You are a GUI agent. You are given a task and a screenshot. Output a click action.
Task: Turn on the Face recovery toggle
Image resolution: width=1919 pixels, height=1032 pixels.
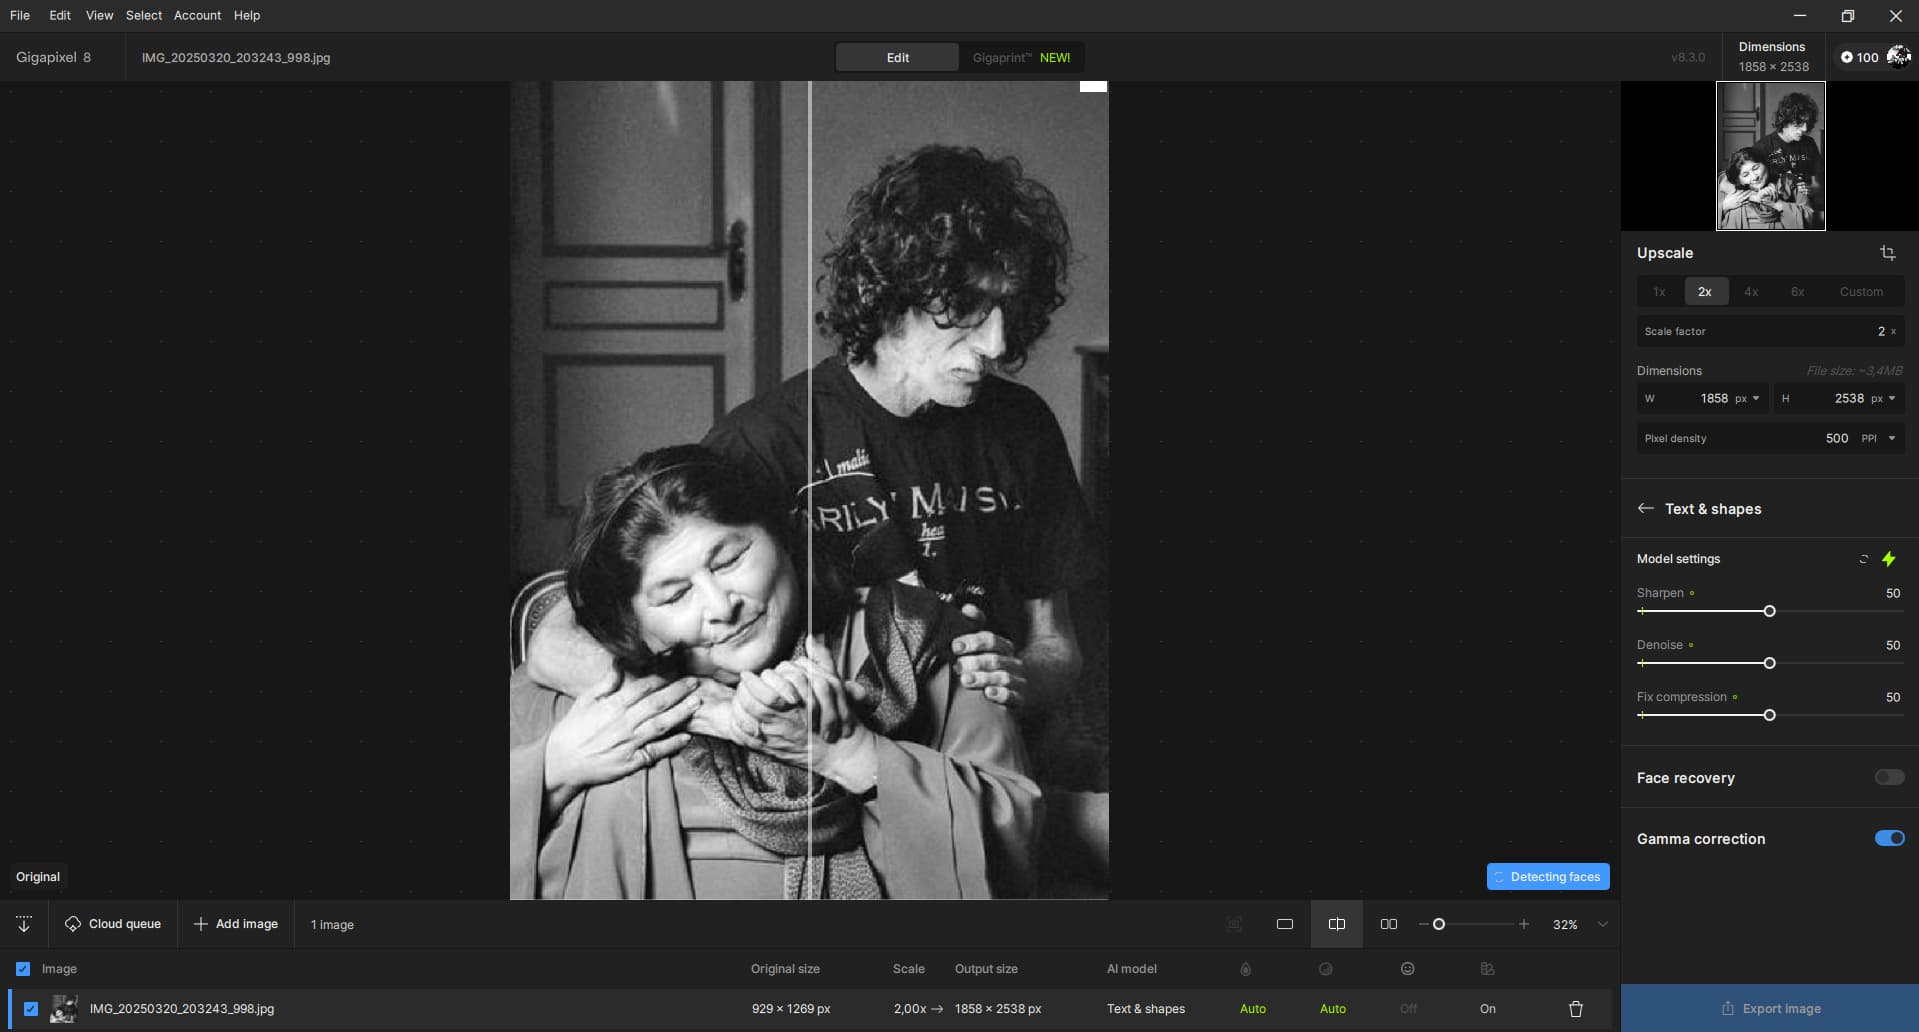coord(1888,777)
